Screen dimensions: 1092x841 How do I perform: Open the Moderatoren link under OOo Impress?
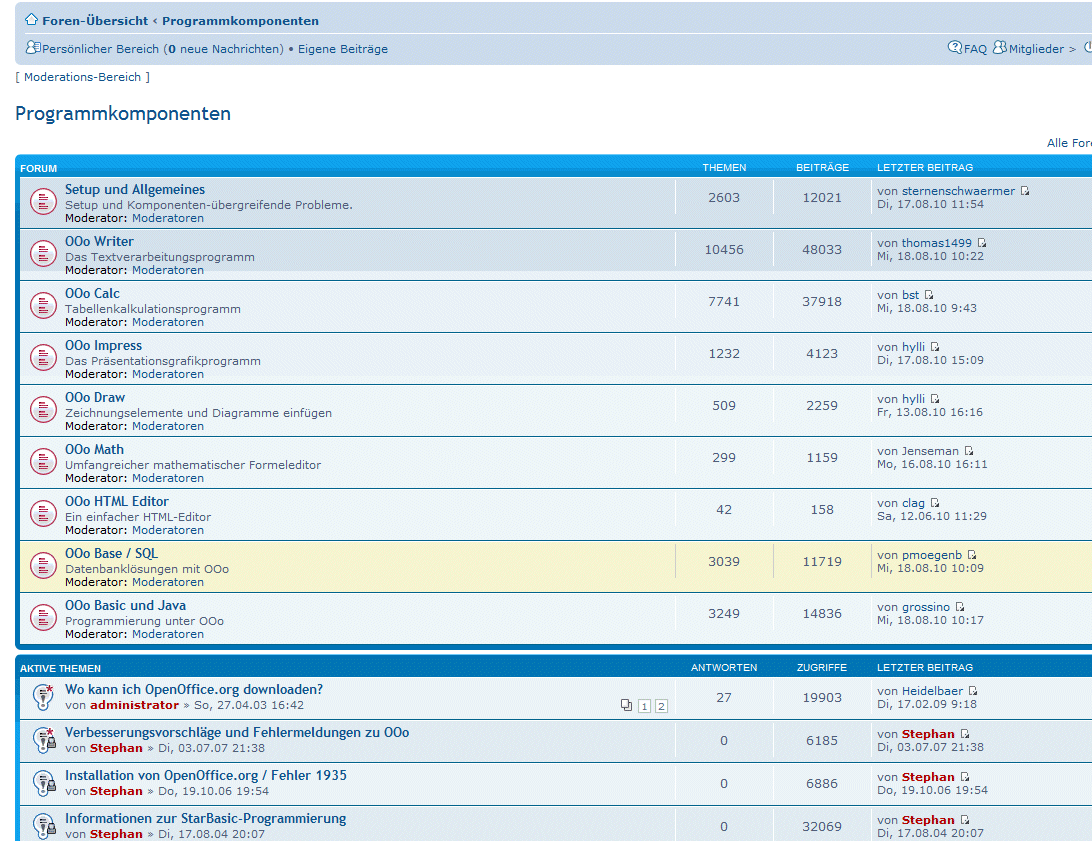pyautogui.click(x=168, y=374)
